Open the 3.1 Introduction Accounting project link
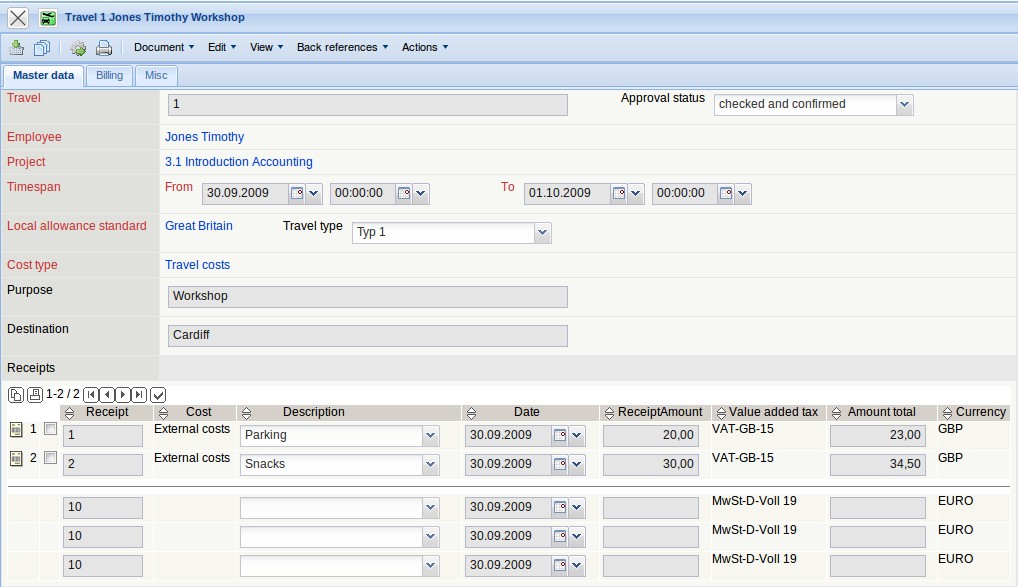Screen dimensions: 1018x587 coord(238,162)
